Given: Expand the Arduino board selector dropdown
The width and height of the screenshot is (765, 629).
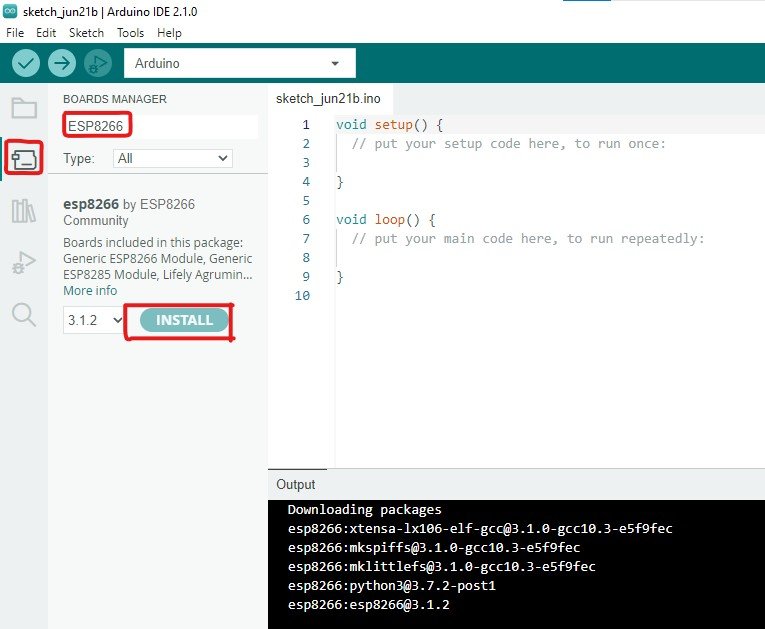Looking at the screenshot, I should pyautogui.click(x=239, y=64).
